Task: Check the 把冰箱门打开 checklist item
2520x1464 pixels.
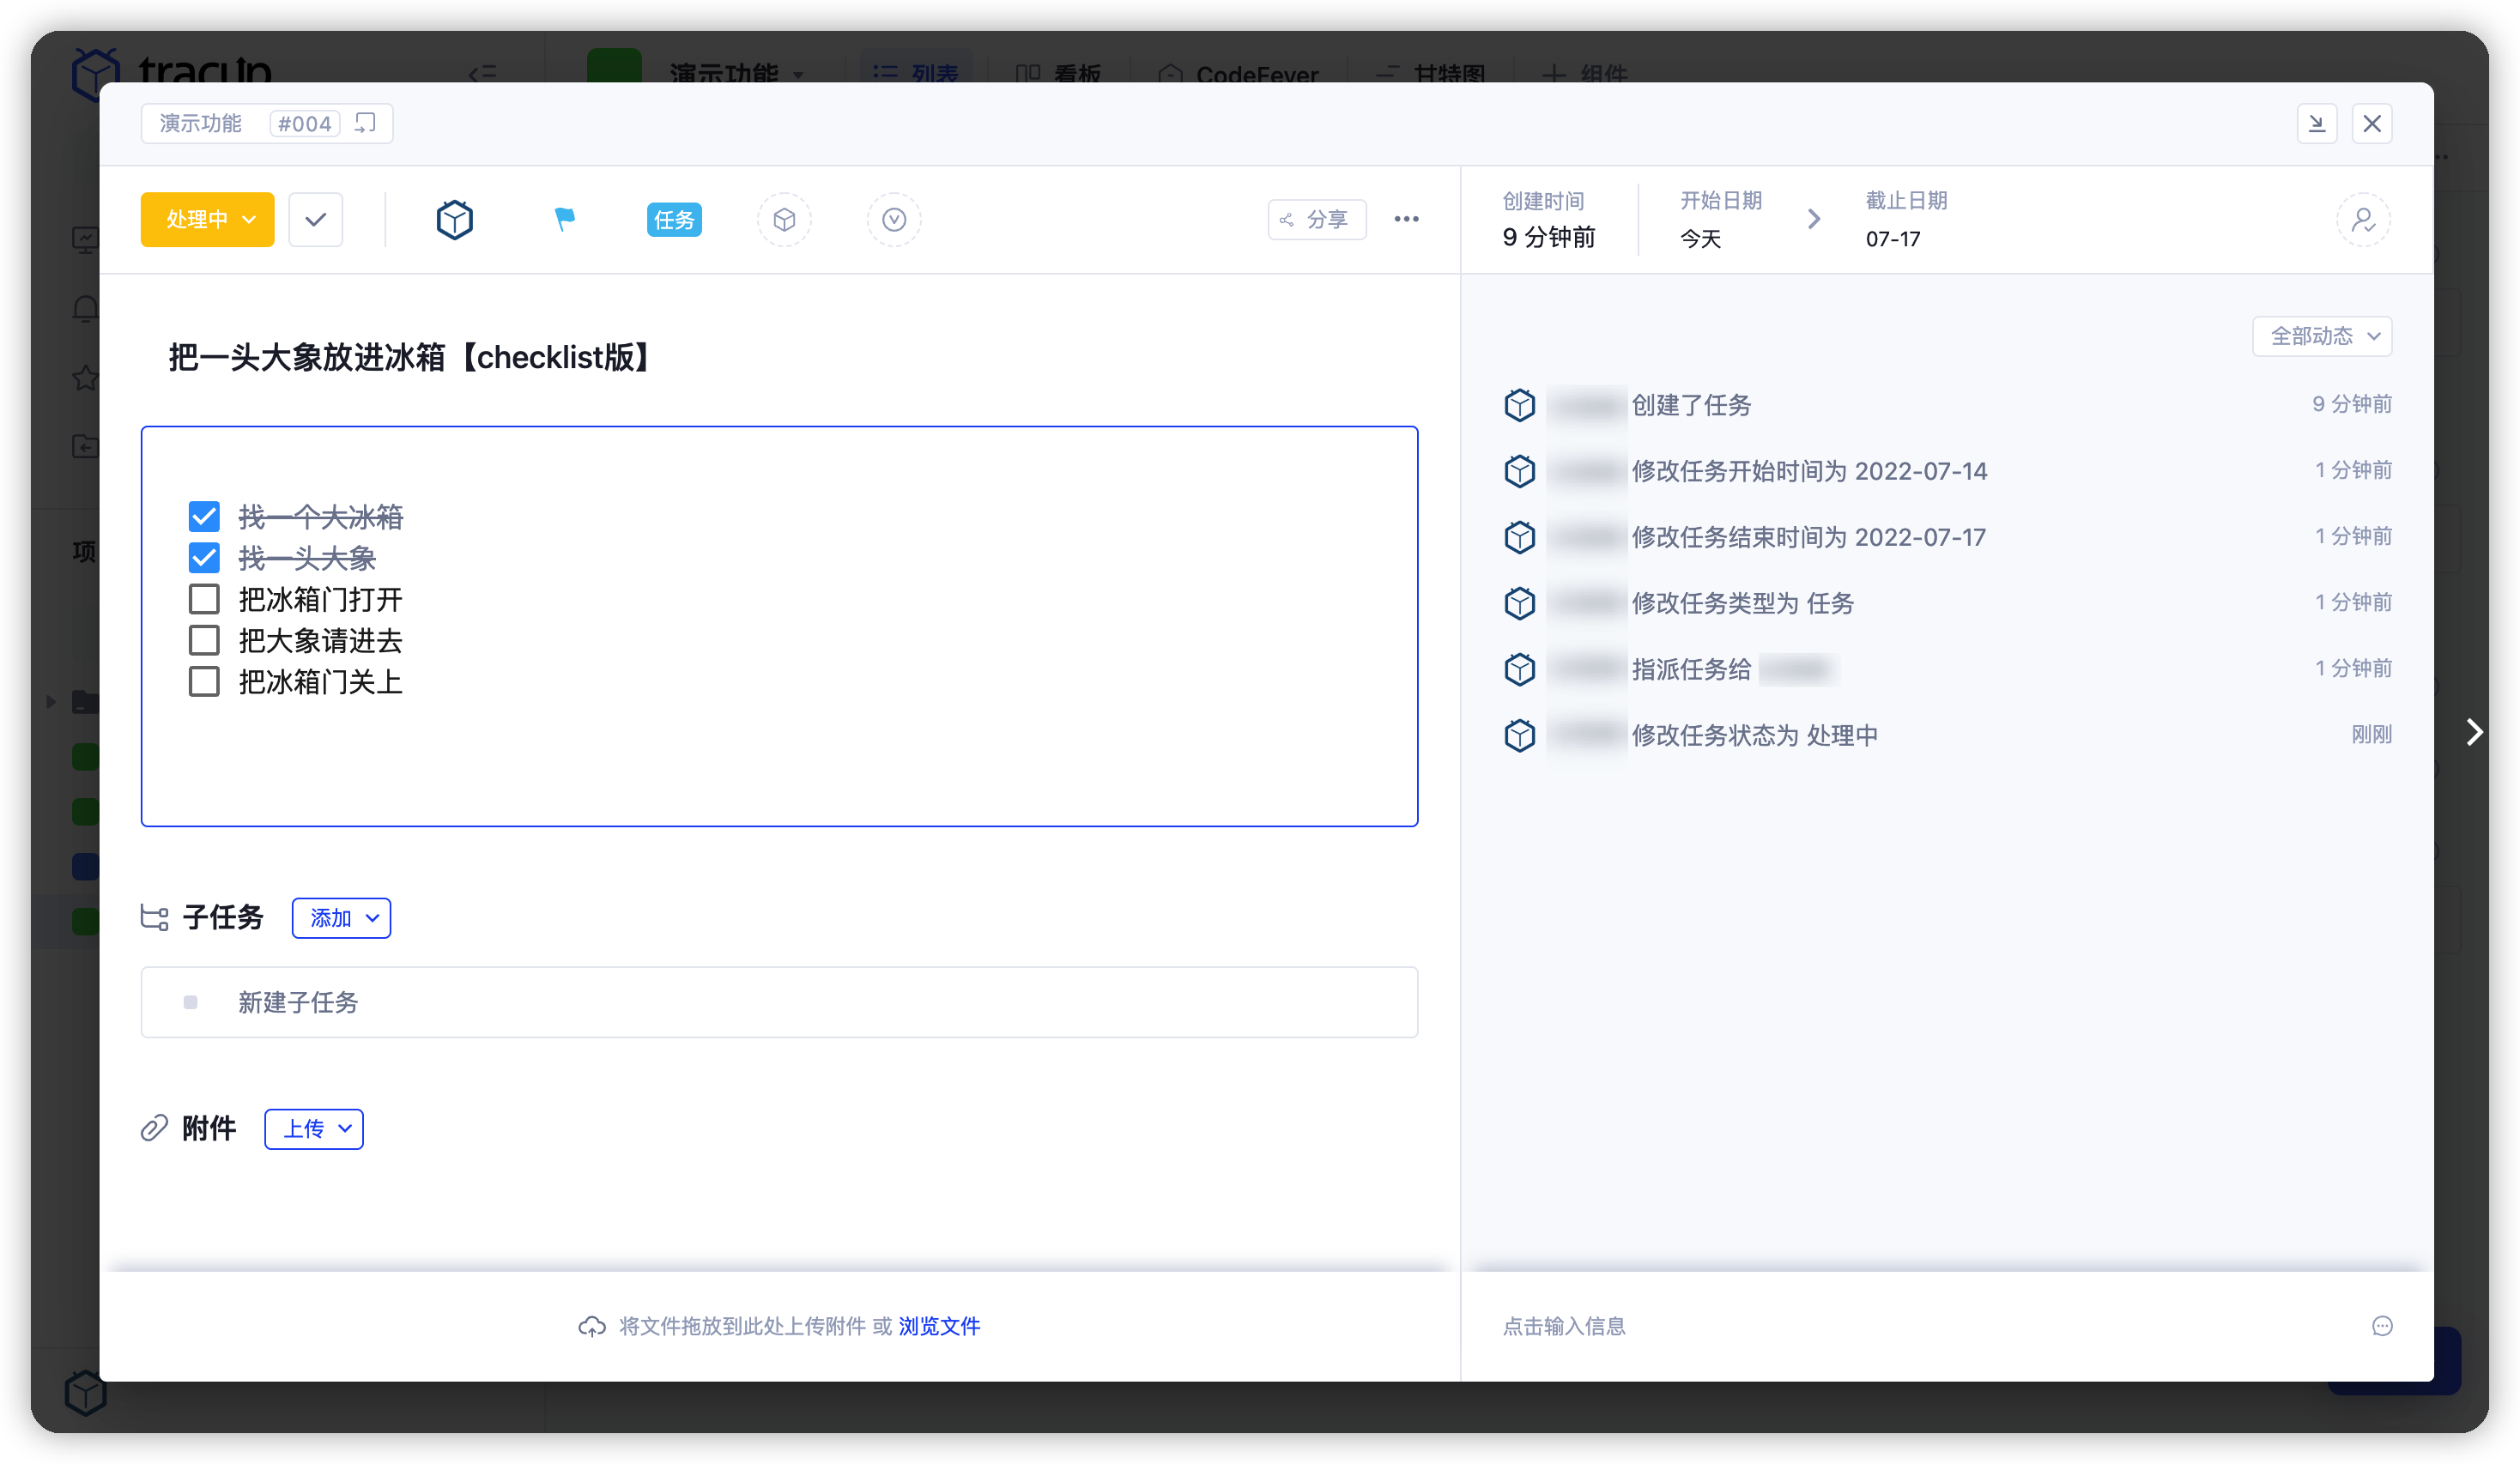Action: [x=204, y=598]
